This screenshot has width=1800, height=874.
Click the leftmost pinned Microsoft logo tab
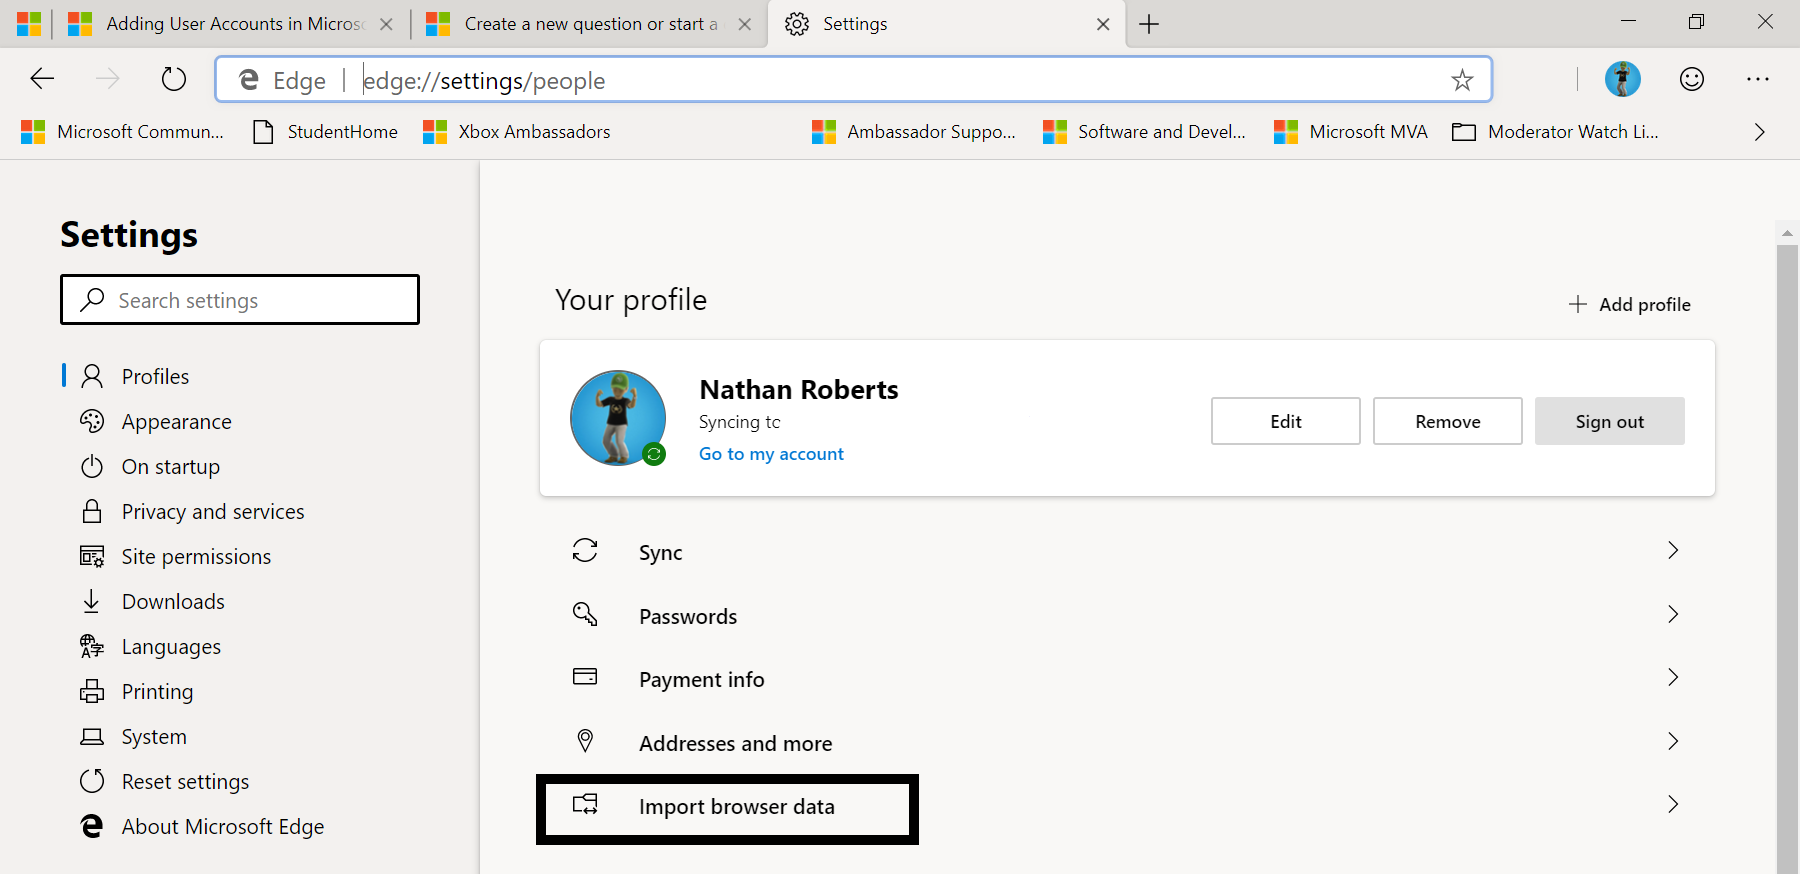point(29,24)
